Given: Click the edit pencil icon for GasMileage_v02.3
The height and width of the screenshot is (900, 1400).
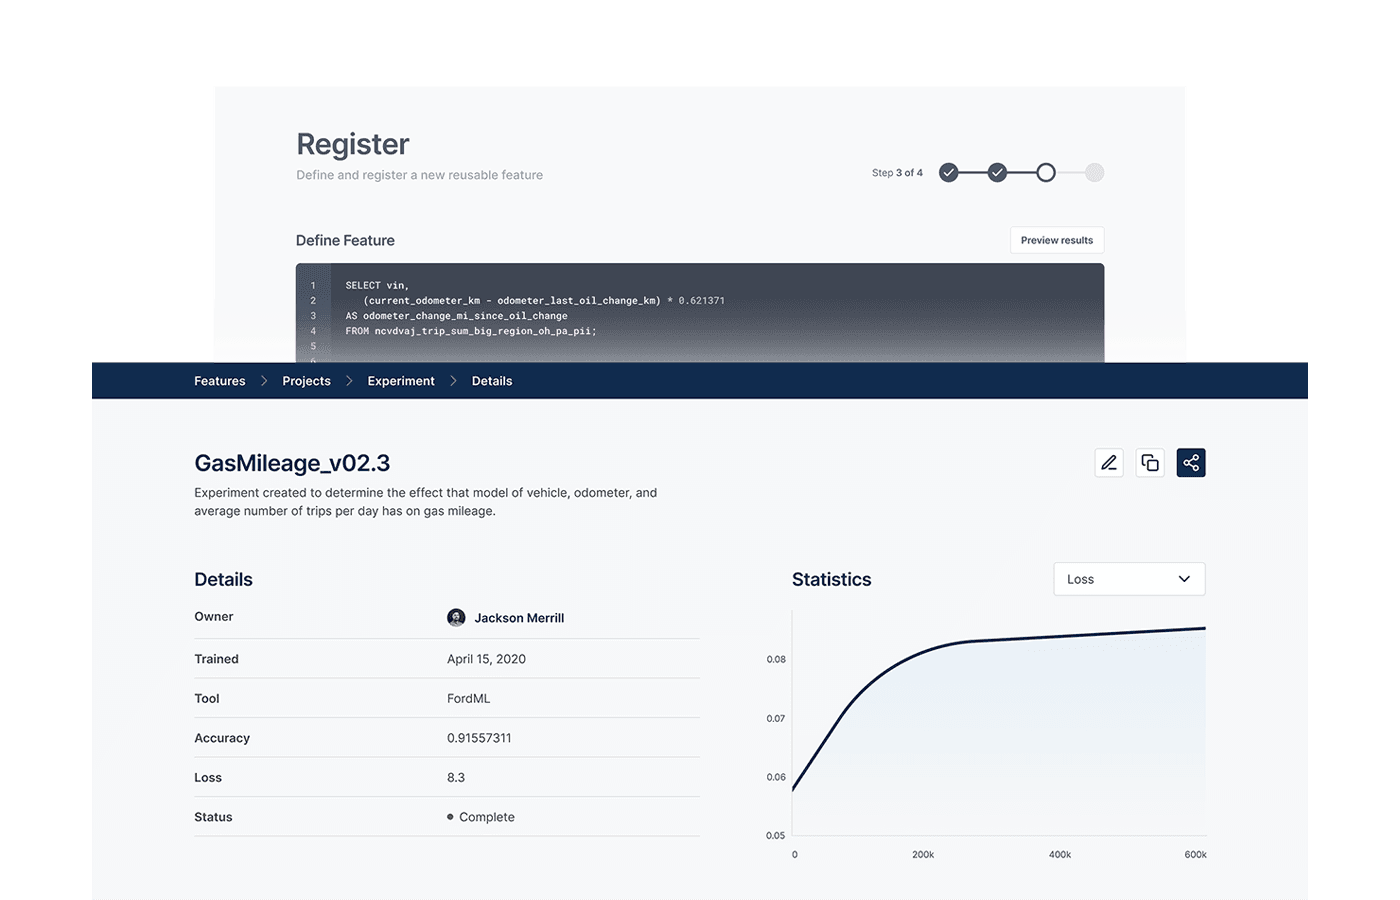Looking at the screenshot, I should (x=1109, y=463).
